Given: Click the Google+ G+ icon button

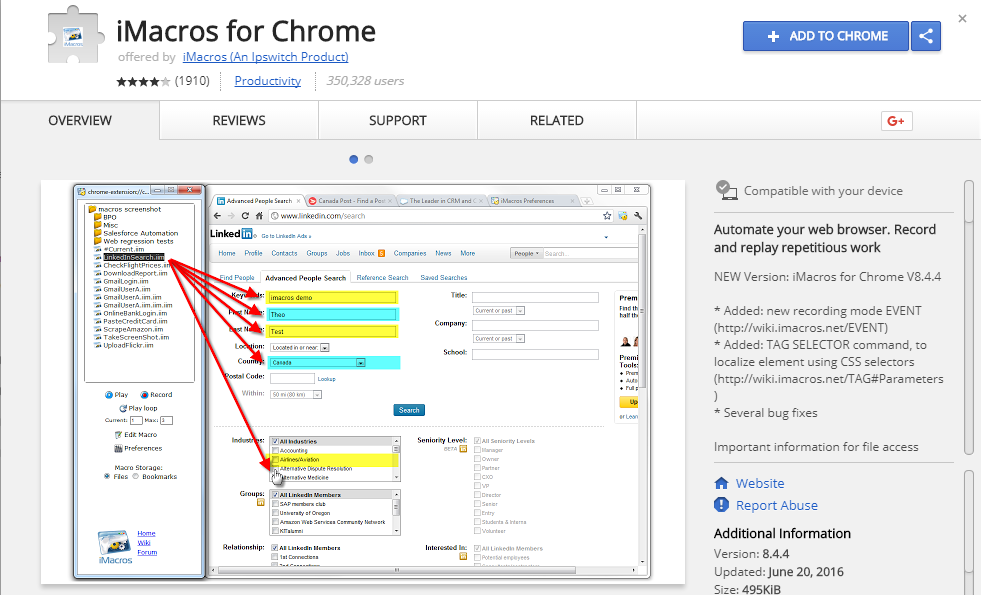Looking at the screenshot, I should click(897, 121).
